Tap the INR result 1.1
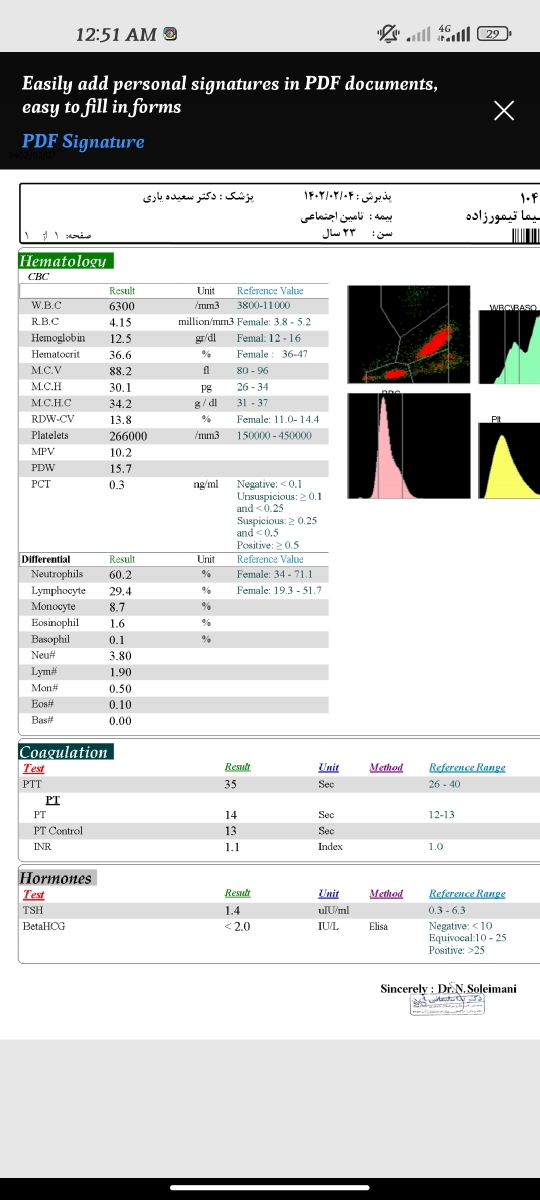The image size is (540, 1200). (x=232, y=847)
